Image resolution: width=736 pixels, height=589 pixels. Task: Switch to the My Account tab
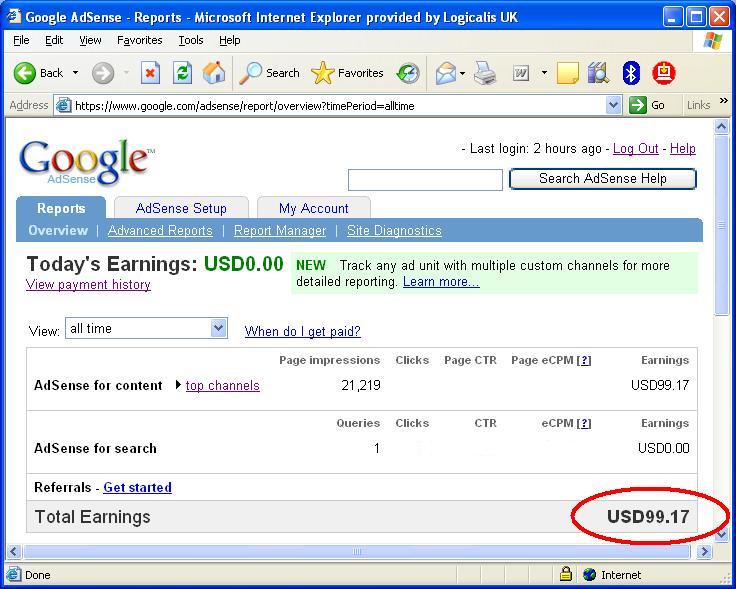[314, 208]
